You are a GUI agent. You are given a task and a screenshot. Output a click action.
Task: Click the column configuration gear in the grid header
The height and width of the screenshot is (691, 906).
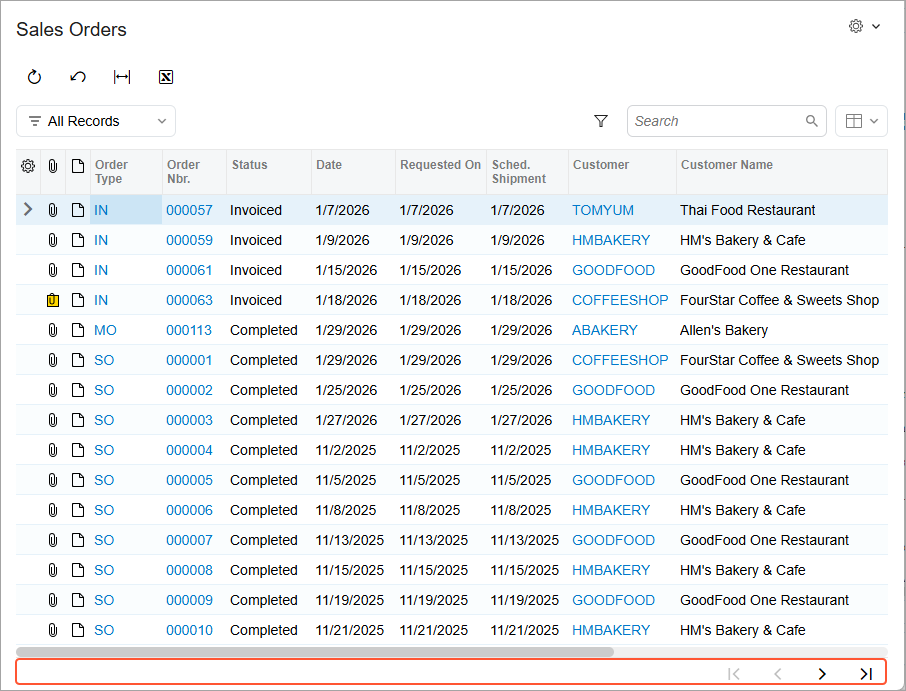point(28,166)
